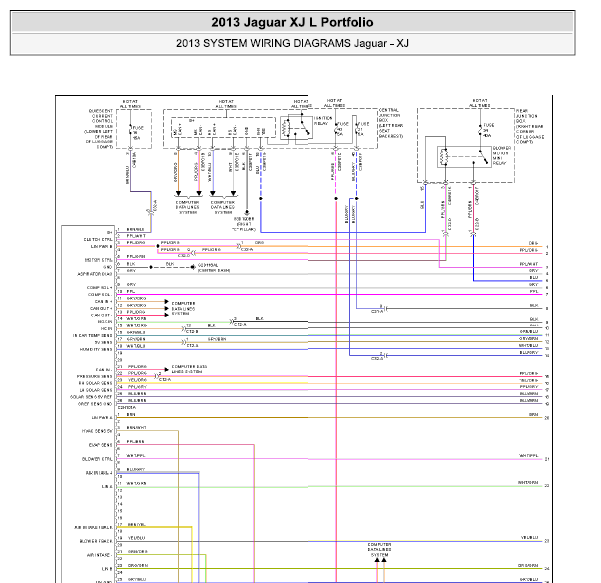Click the 'IGNITION RELAY' label
The height and width of the screenshot is (583, 601).
click(323, 121)
